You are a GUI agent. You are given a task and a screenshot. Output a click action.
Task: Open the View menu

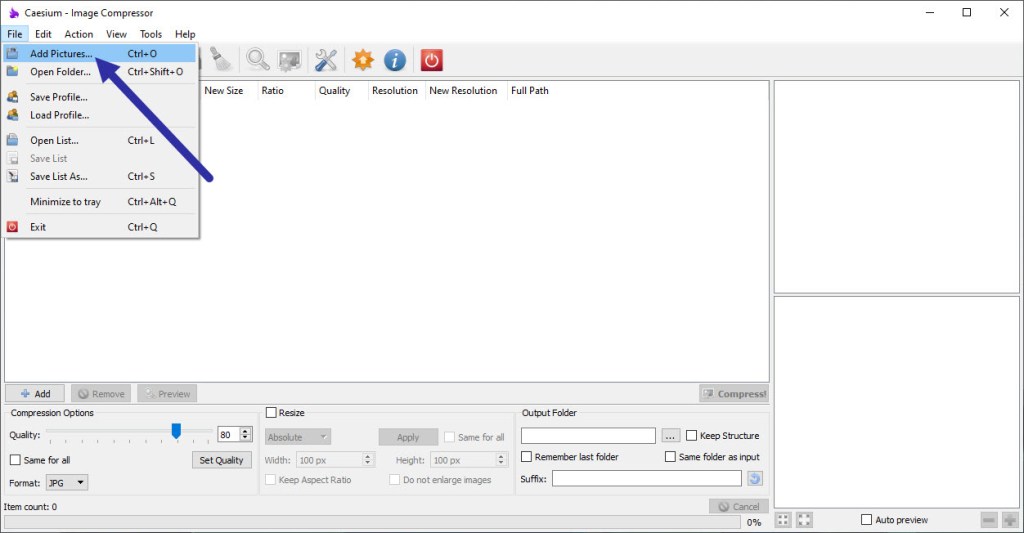[116, 34]
